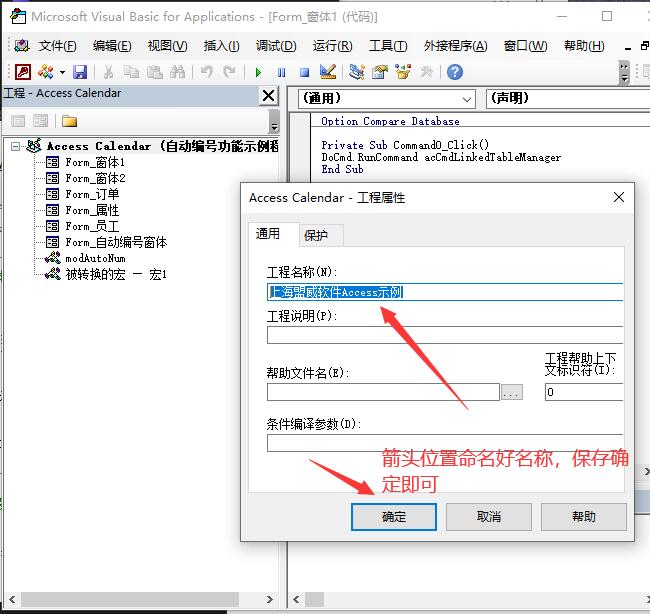Image resolution: width=650 pixels, height=614 pixels.
Task: Click the Paste toolbar icon
Action: click(155, 72)
